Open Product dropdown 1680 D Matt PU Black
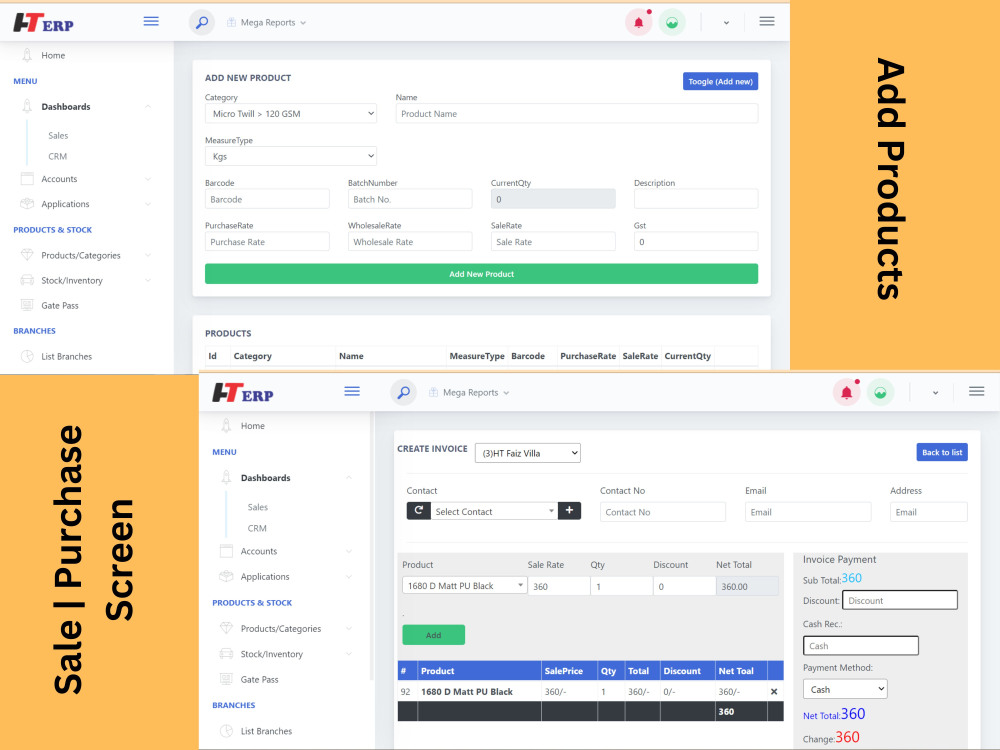This screenshot has width=1000, height=750. coord(464,585)
